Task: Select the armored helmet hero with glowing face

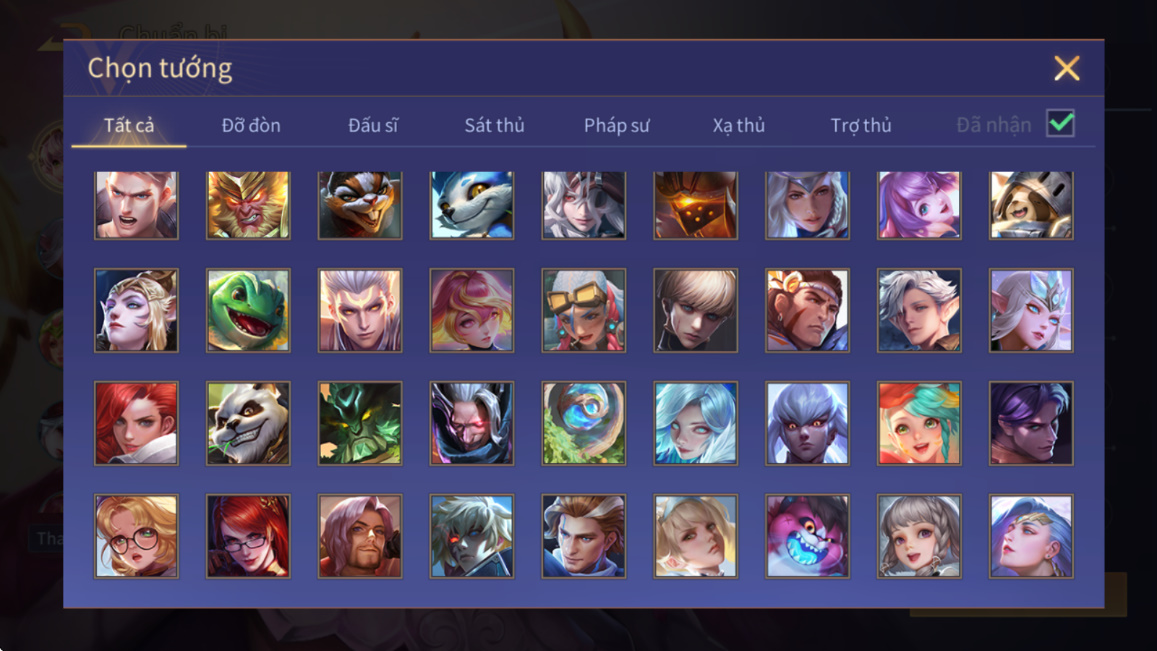Action: tap(695, 205)
